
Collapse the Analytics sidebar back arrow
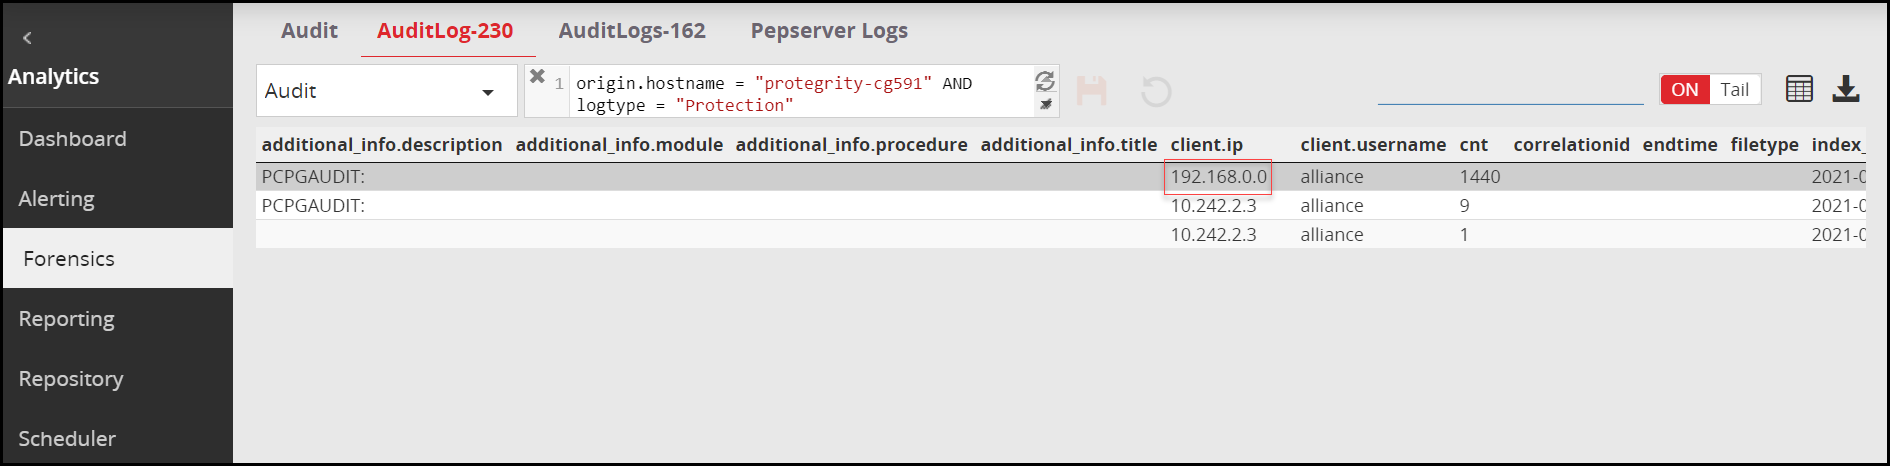[x=27, y=38]
